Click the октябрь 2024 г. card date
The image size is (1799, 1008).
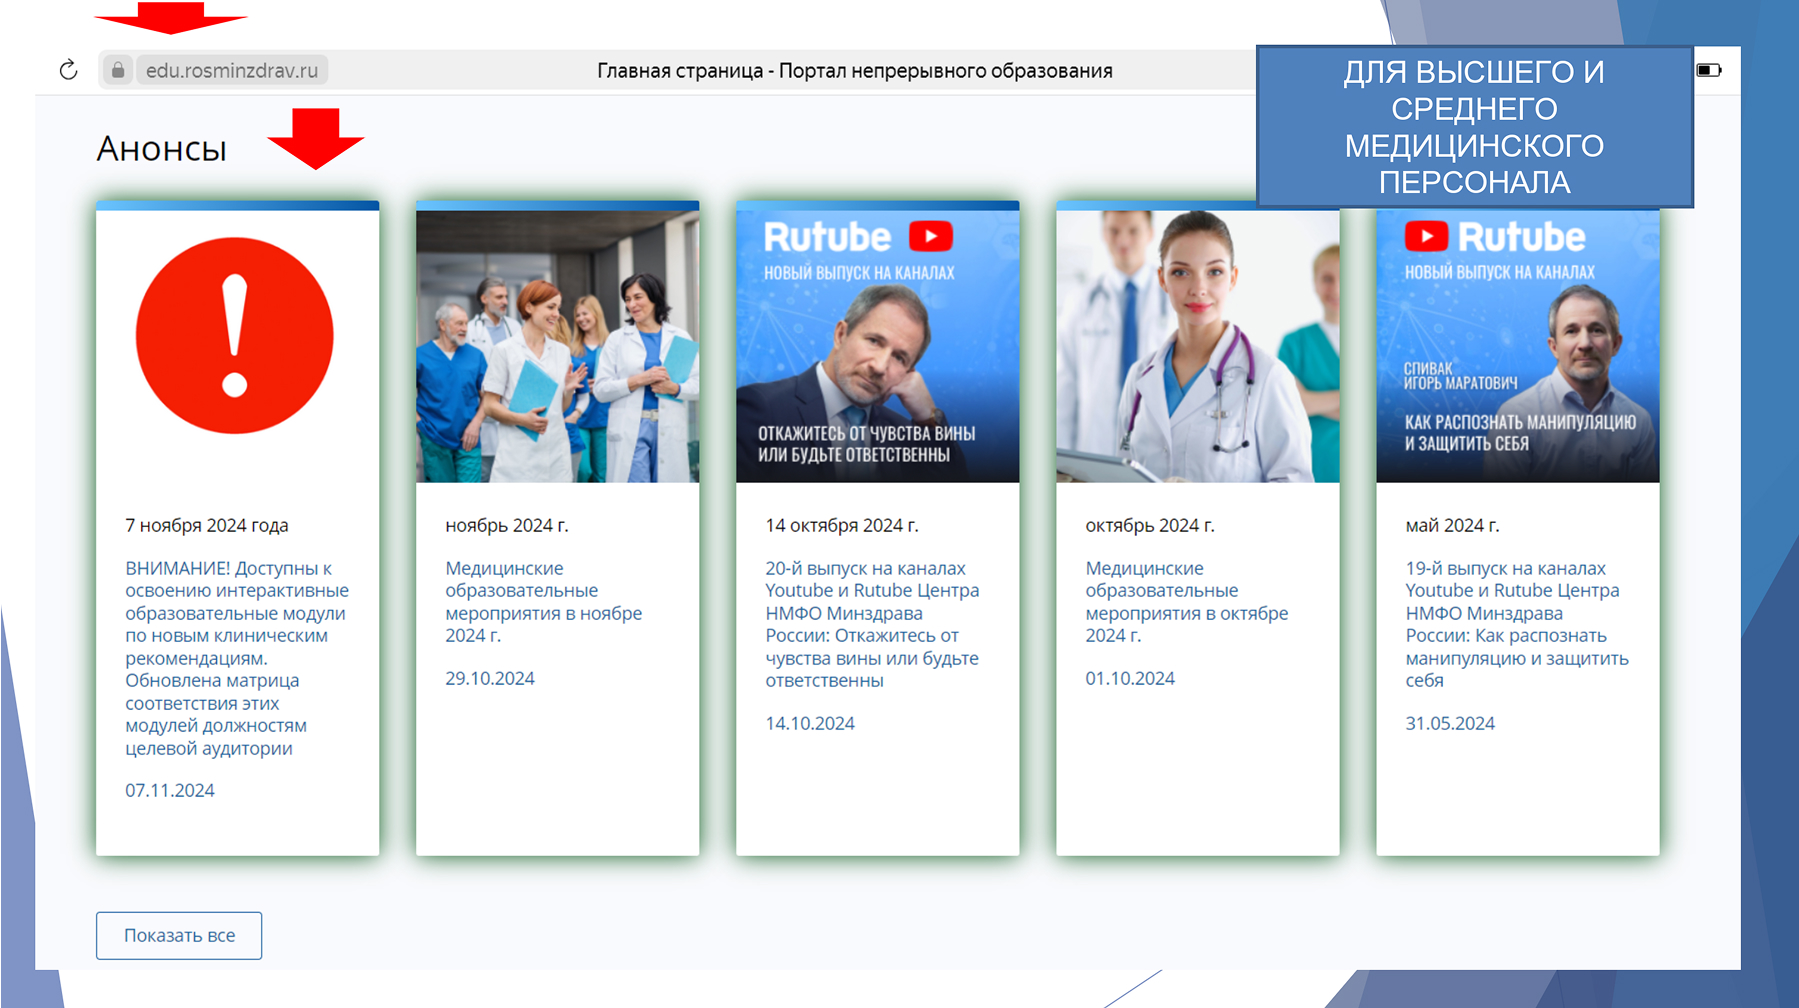coord(1150,525)
